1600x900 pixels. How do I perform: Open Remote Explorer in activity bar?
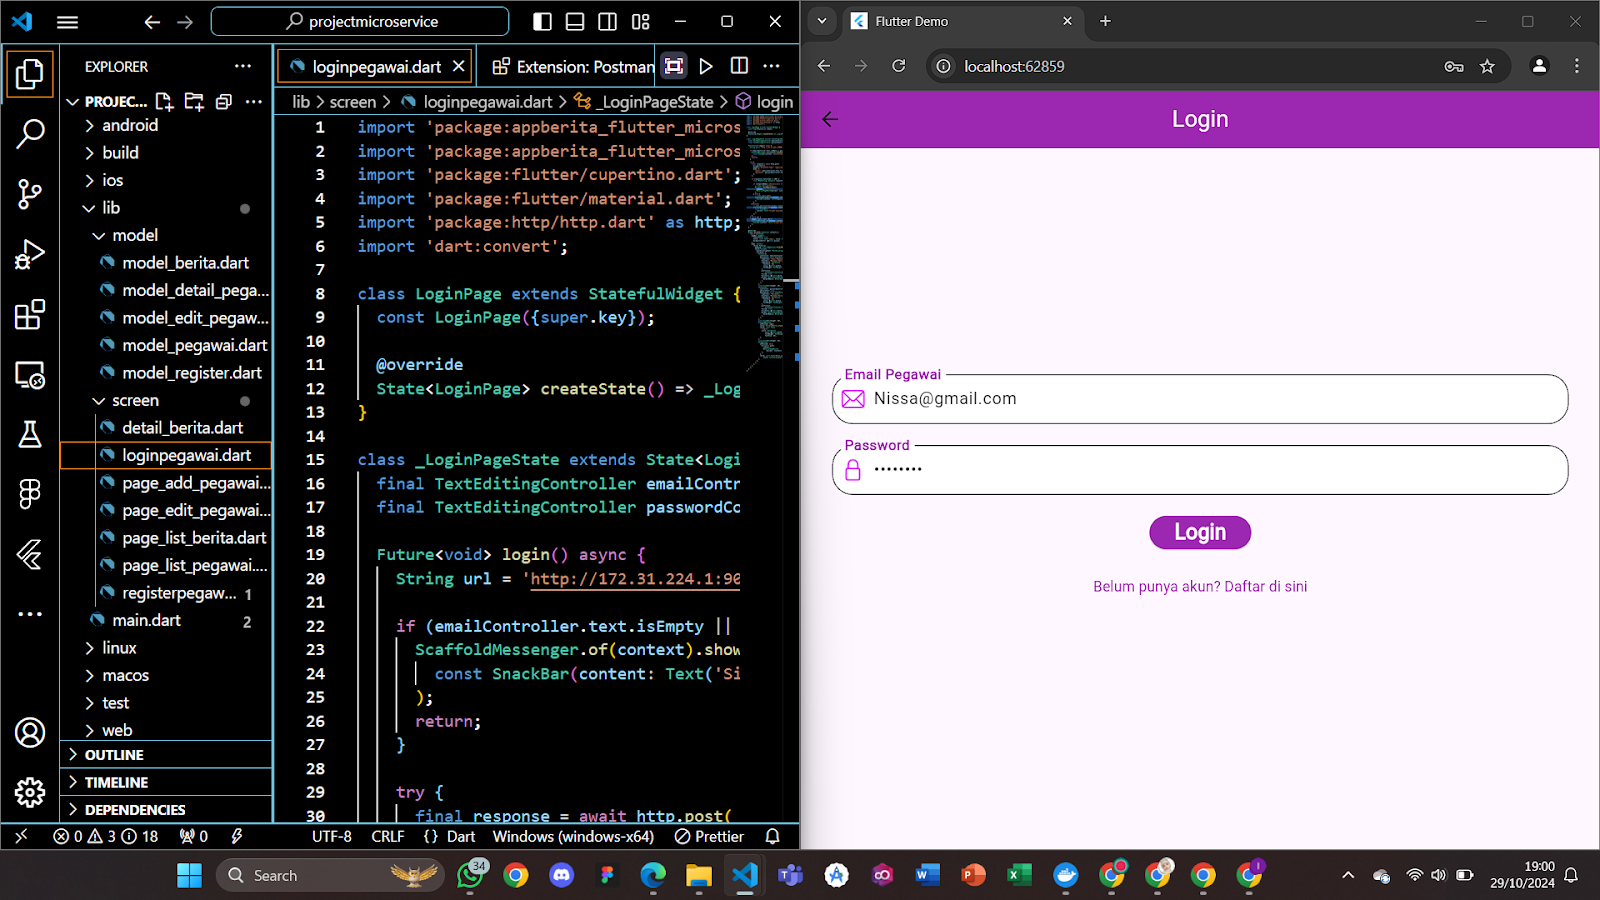pos(30,375)
